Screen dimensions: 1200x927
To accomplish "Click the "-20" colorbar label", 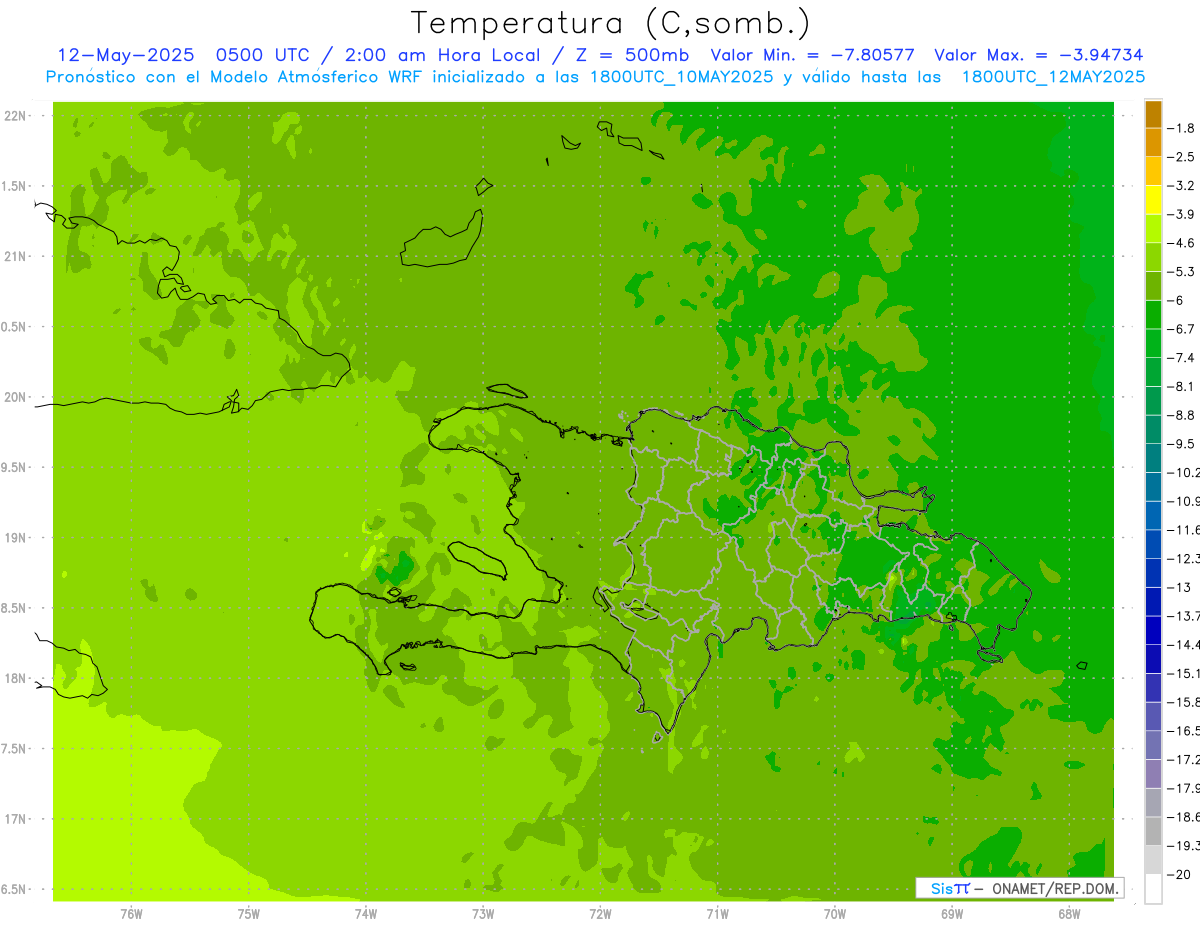I will coord(1180,875).
